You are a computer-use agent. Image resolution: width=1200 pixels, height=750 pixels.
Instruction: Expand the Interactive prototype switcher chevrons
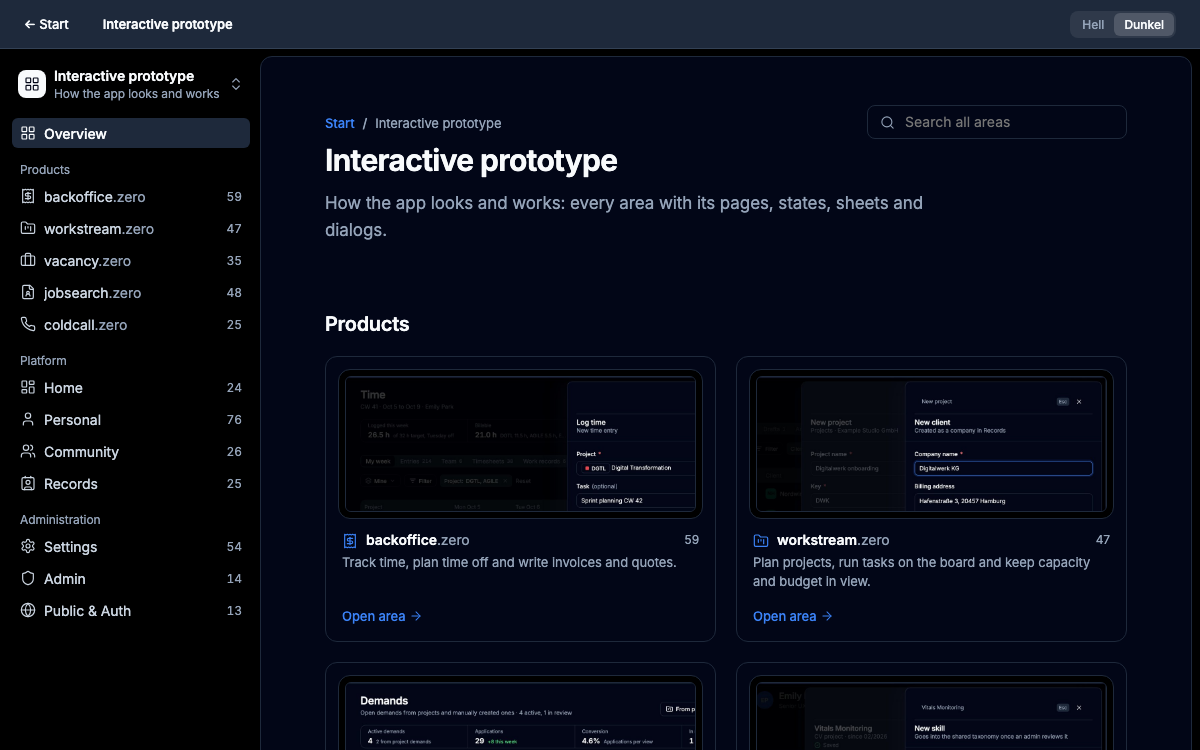click(x=236, y=84)
